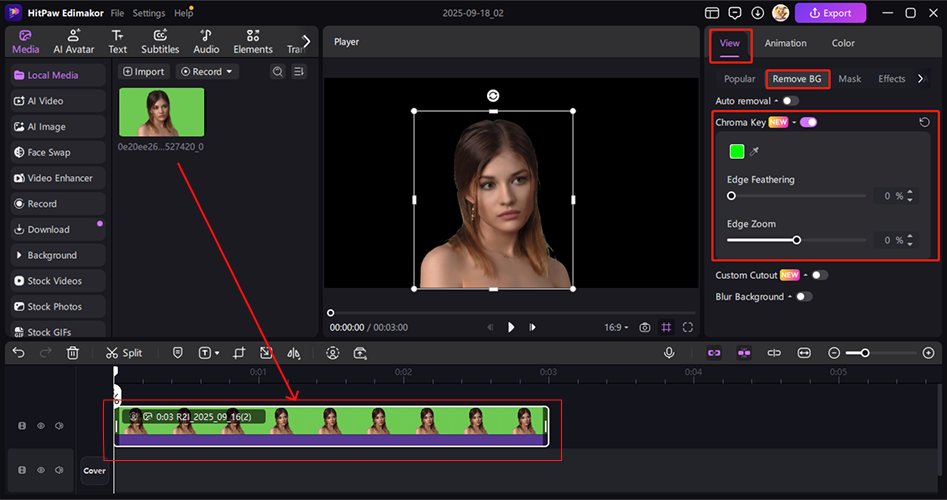Switch to the Animation tab
This screenshot has height=500, width=947.
pos(785,43)
